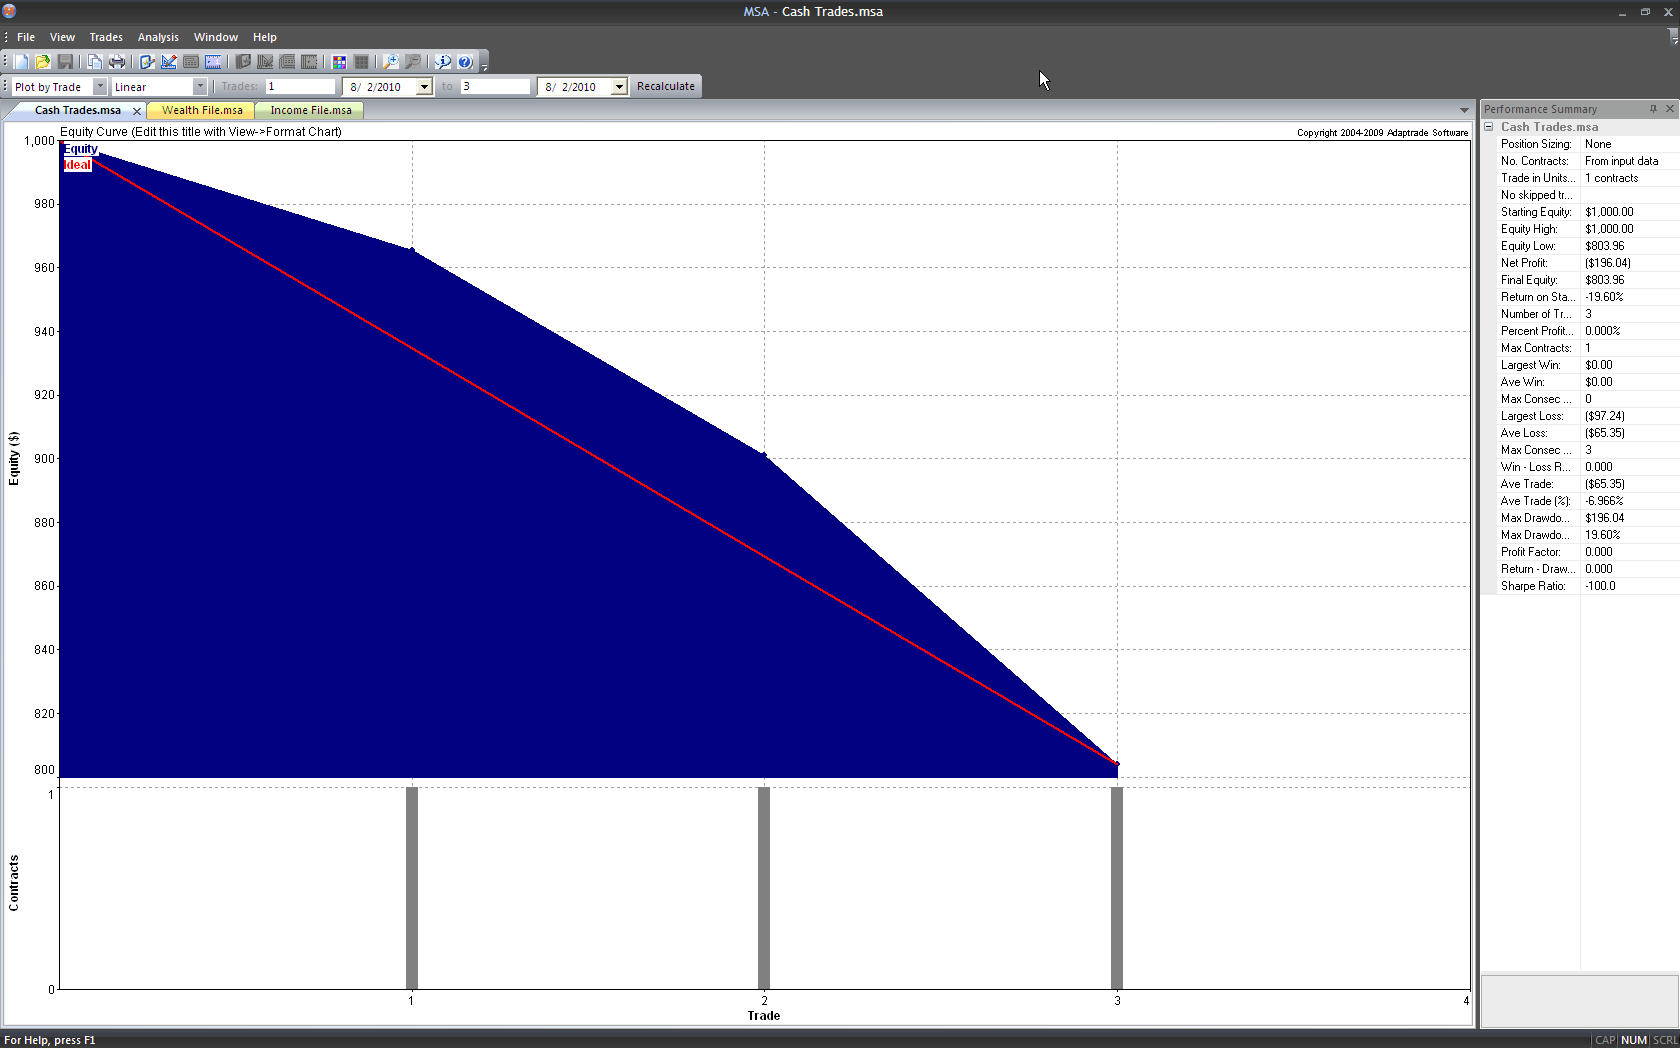This screenshot has width=1680, height=1048.
Task: Open the Plot by Trade dropdown
Action: click(x=99, y=87)
